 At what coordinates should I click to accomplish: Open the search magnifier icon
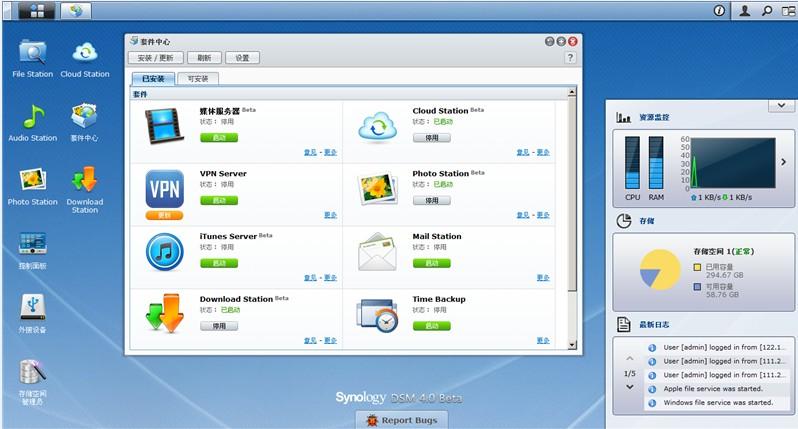click(x=767, y=11)
